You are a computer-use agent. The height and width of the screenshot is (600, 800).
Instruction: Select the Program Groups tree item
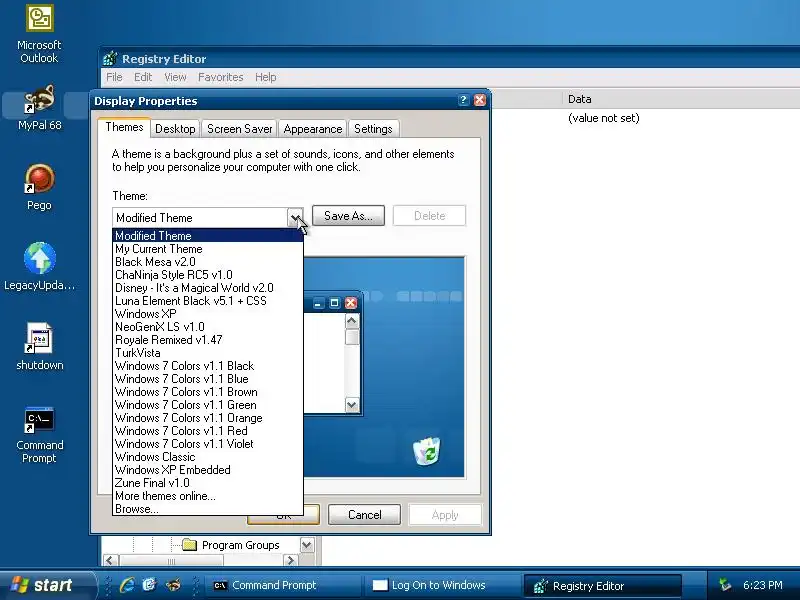240,545
